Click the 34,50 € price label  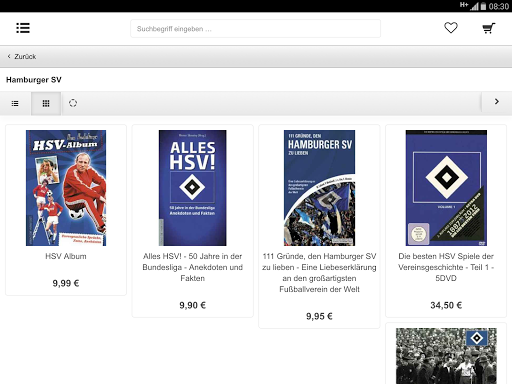click(446, 305)
